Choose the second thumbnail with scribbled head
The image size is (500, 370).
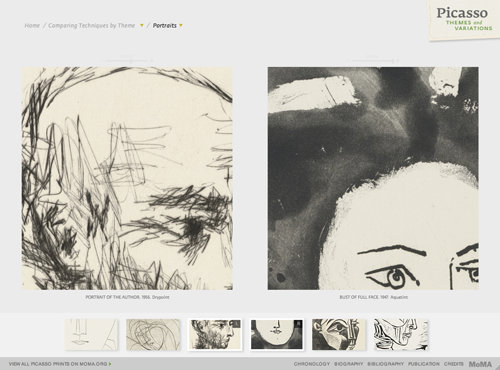coord(153,334)
